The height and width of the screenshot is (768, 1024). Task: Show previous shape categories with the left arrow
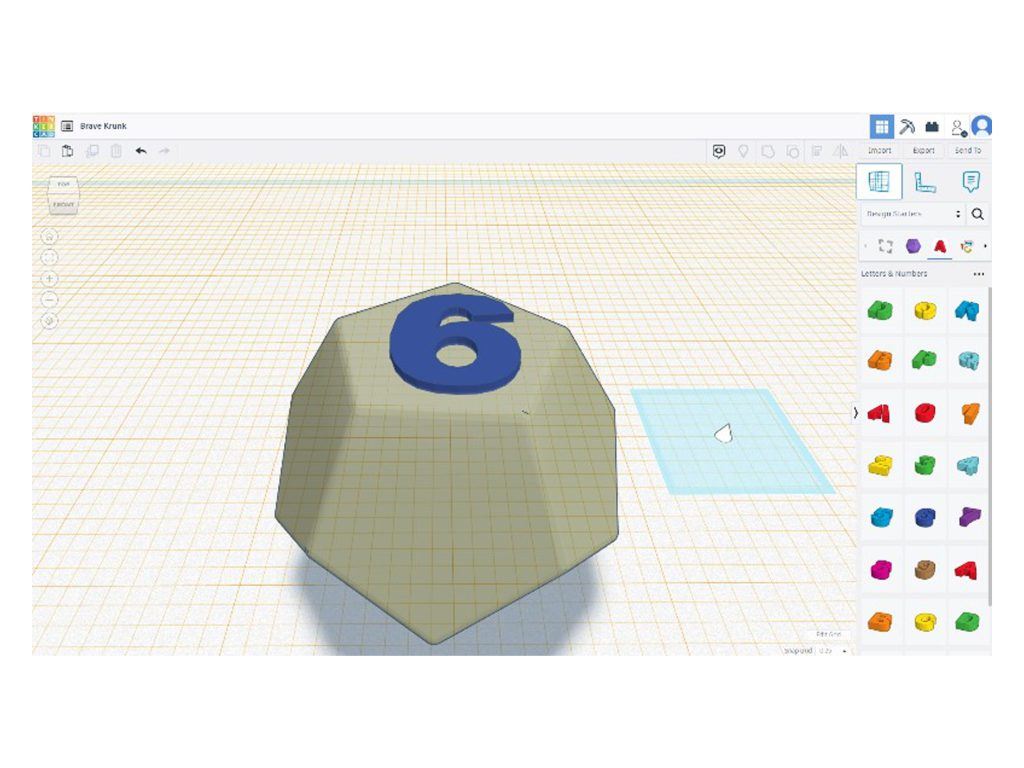click(x=865, y=246)
